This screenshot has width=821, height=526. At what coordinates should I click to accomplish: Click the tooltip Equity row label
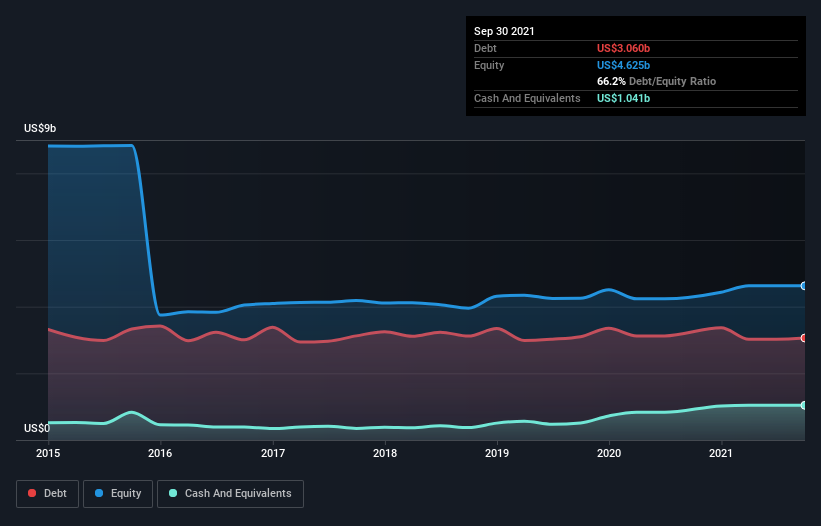click(x=489, y=65)
